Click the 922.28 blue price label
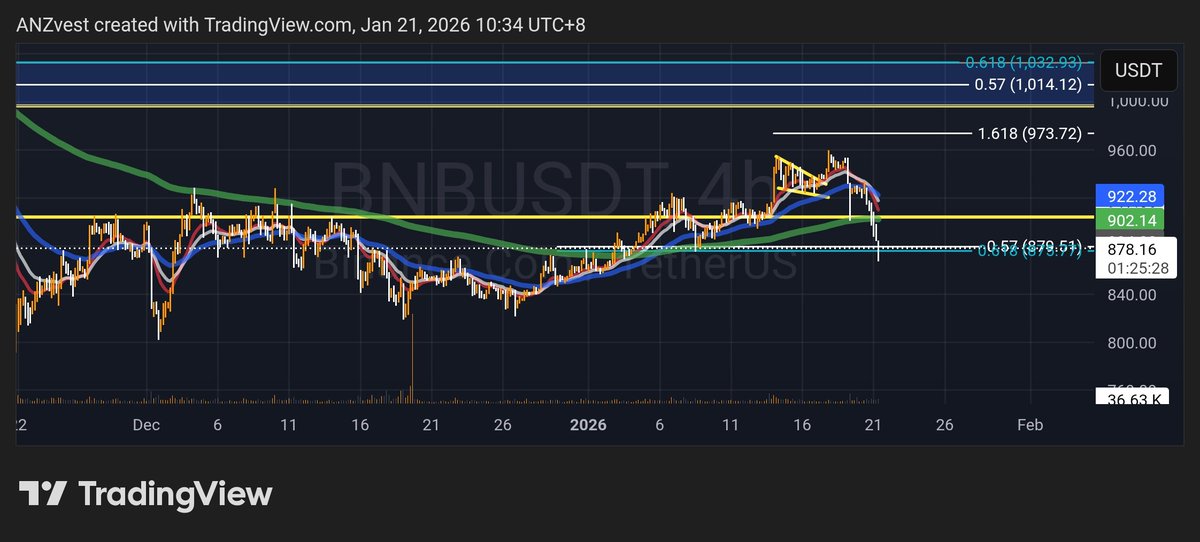This screenshot has height=542, width=1200. tap(1133, 196)
